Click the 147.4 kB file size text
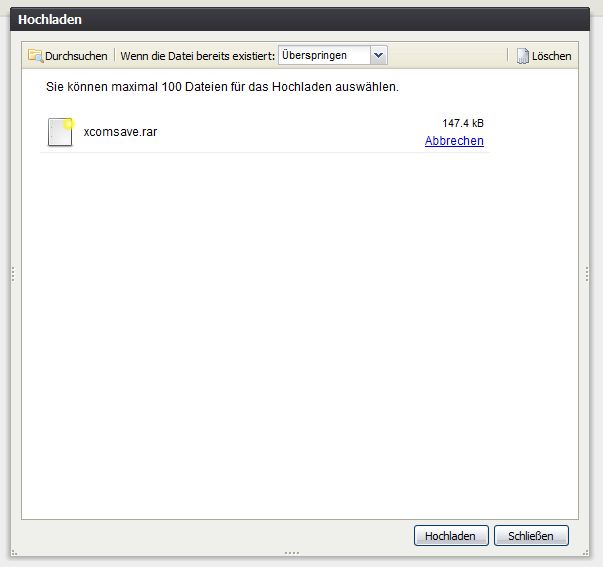This screenshot has height=567, width=603. 463,123
